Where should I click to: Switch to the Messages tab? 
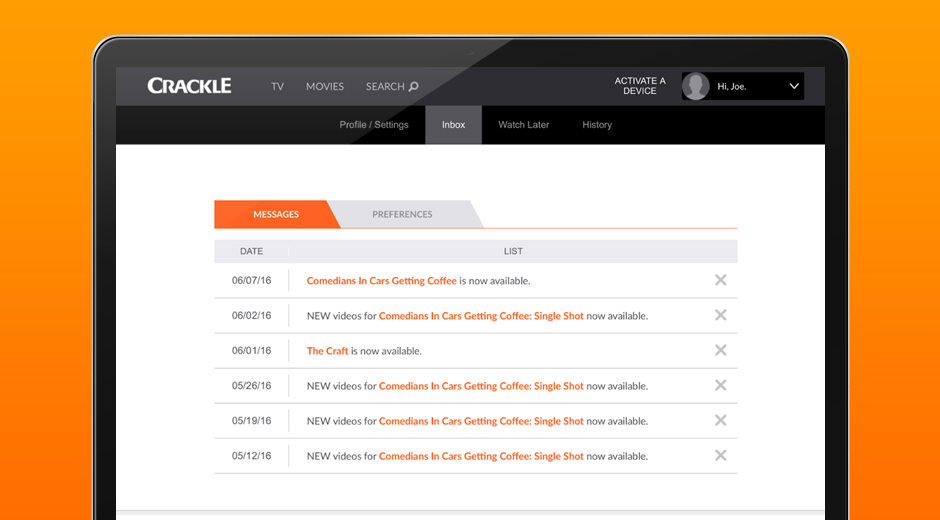276,214
